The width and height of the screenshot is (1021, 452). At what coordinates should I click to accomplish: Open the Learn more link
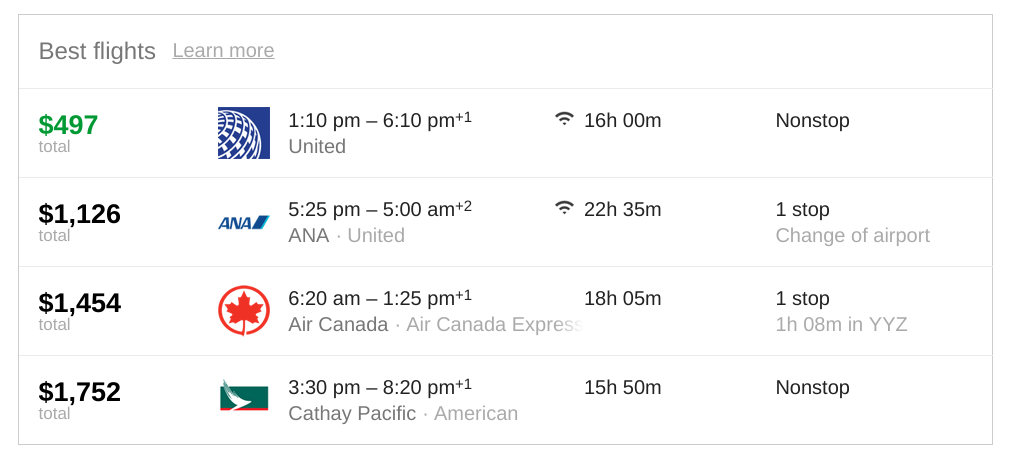click(223, 50)
